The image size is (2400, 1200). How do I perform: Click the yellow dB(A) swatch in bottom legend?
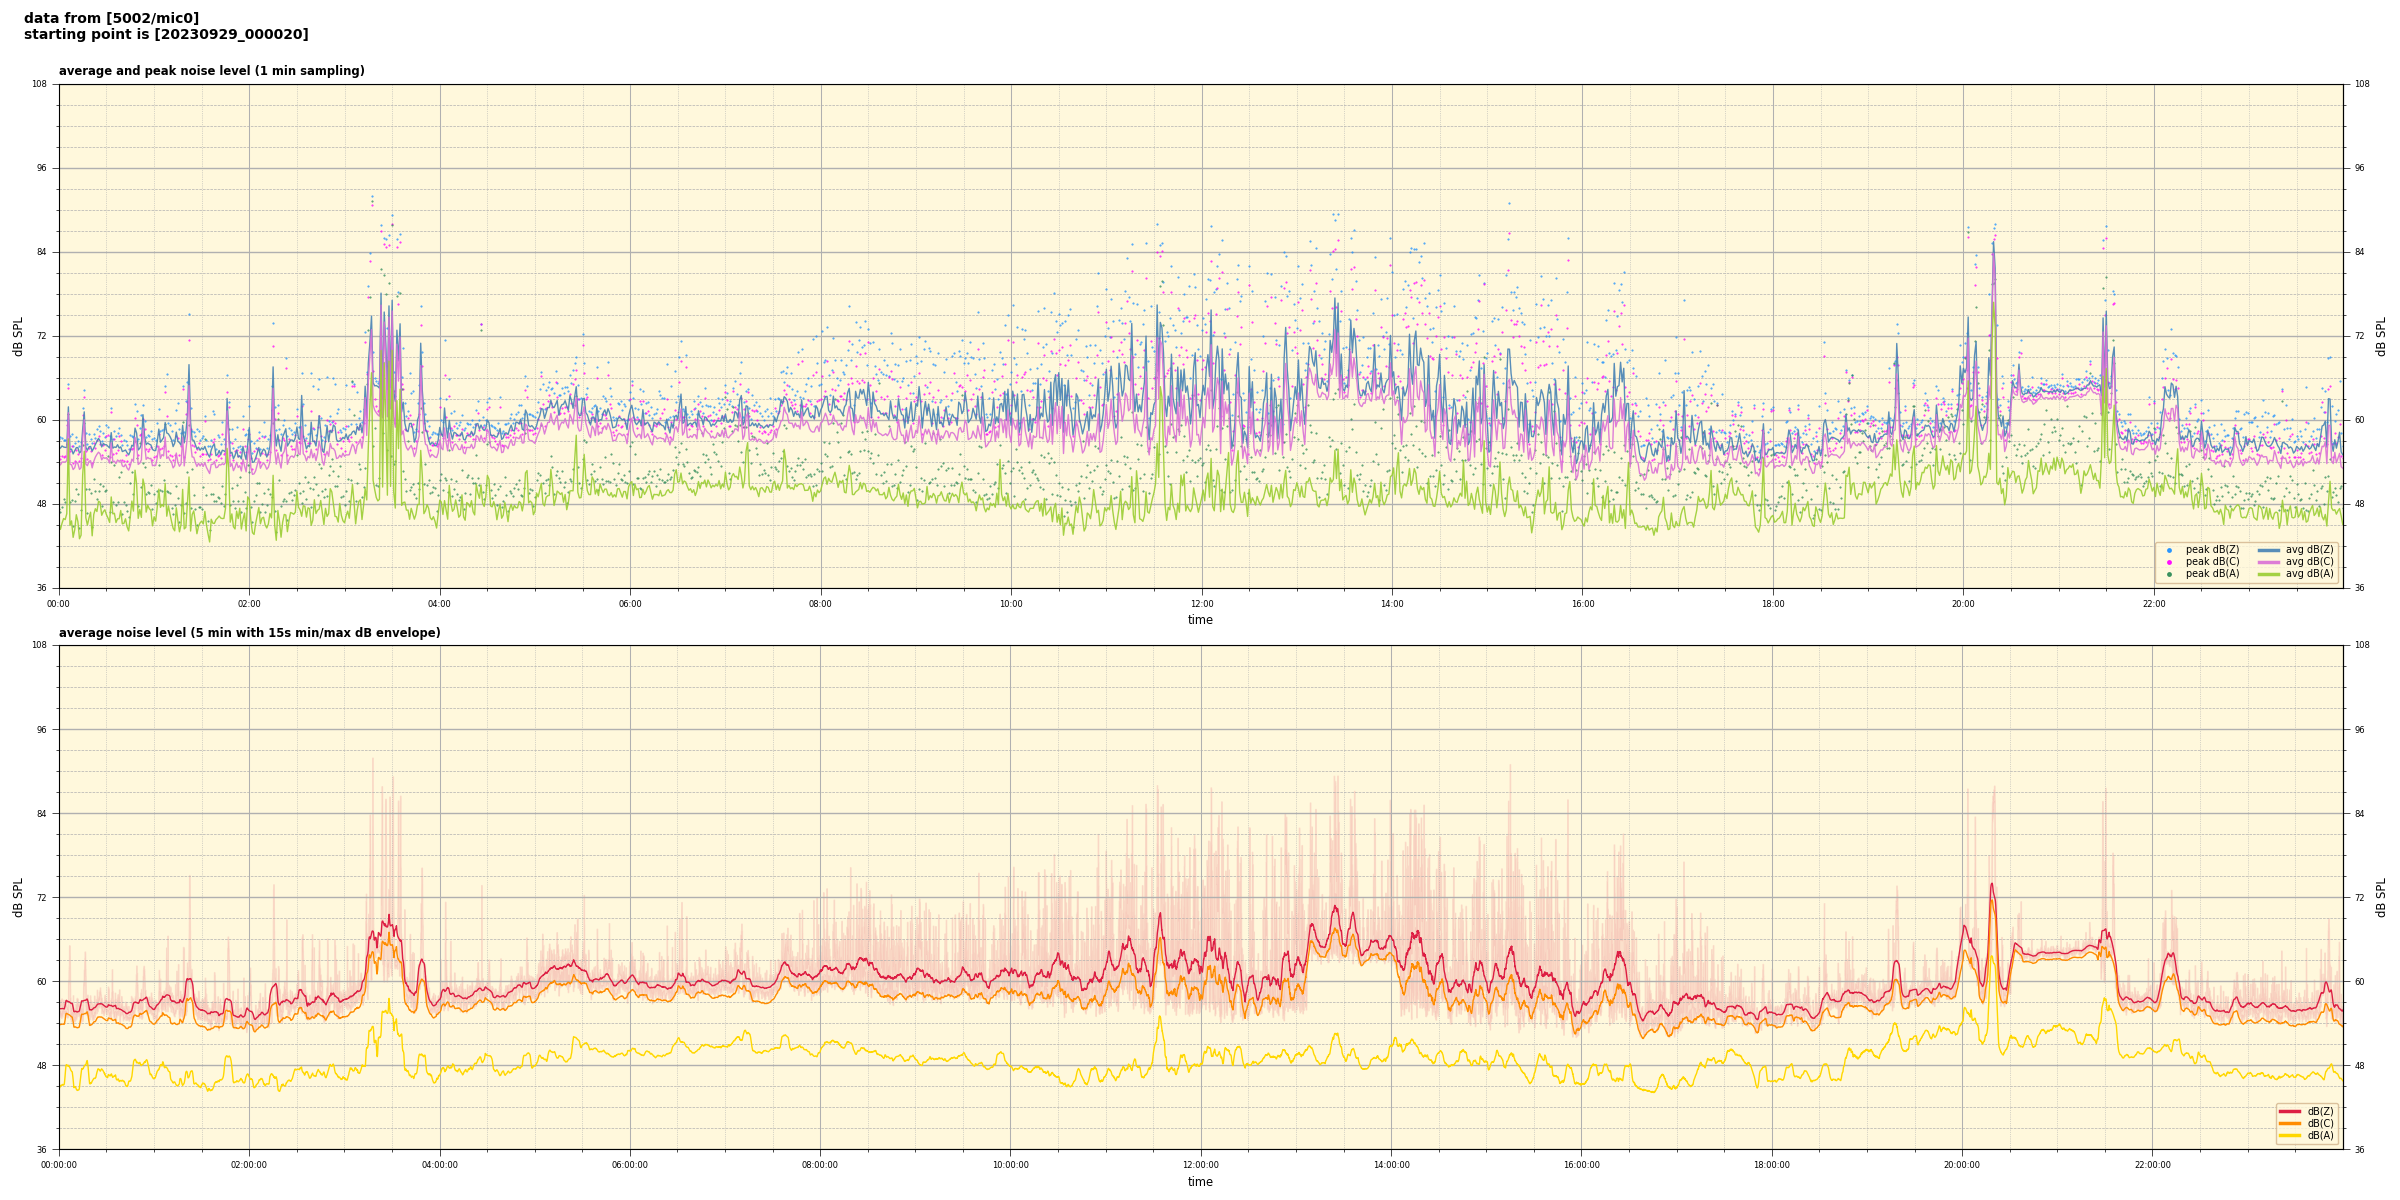tap(2290, 1135)
